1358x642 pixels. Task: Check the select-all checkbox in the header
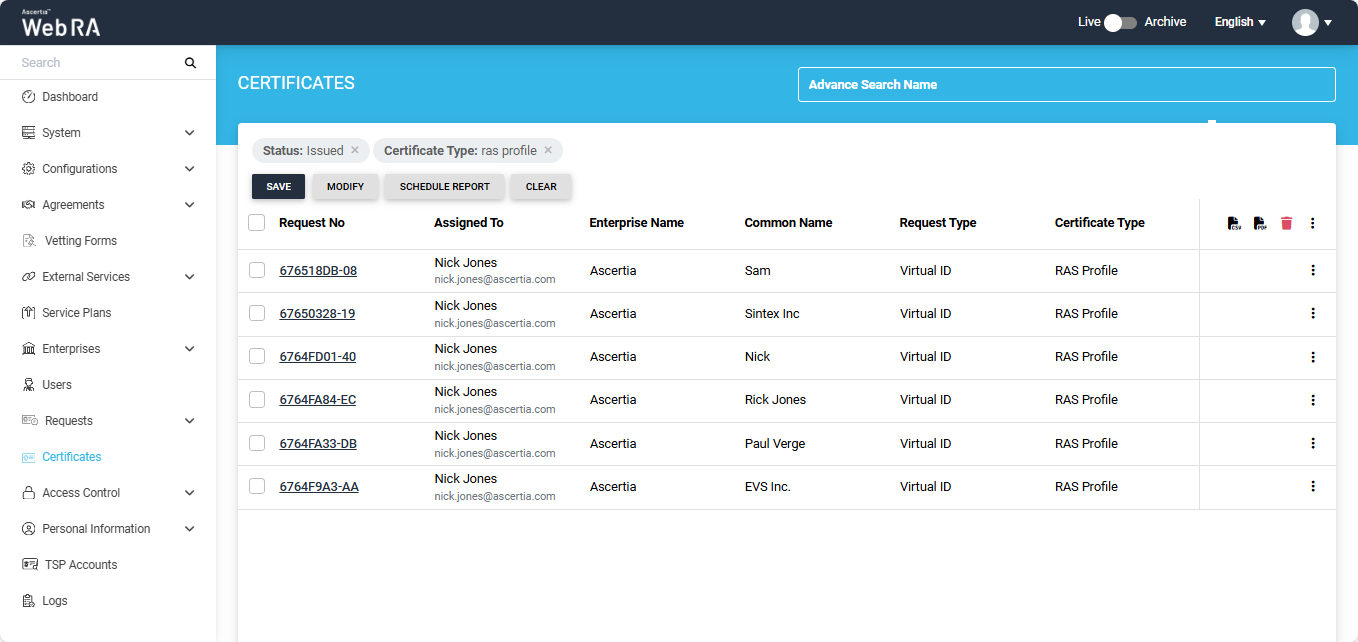[257, 223]
